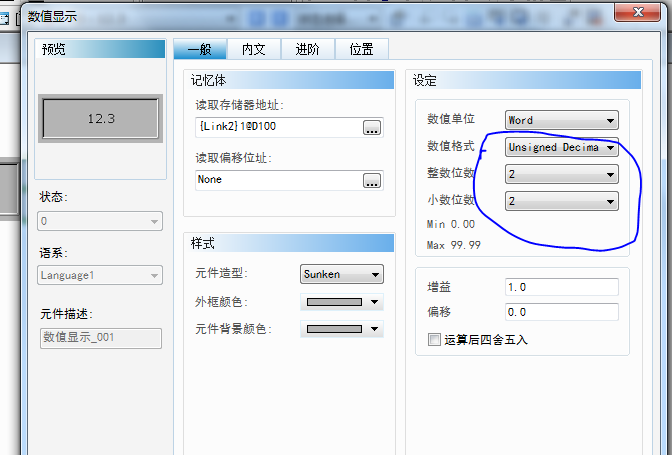
Task: Switch to the 位置 tab
Action: pos(361,49)
